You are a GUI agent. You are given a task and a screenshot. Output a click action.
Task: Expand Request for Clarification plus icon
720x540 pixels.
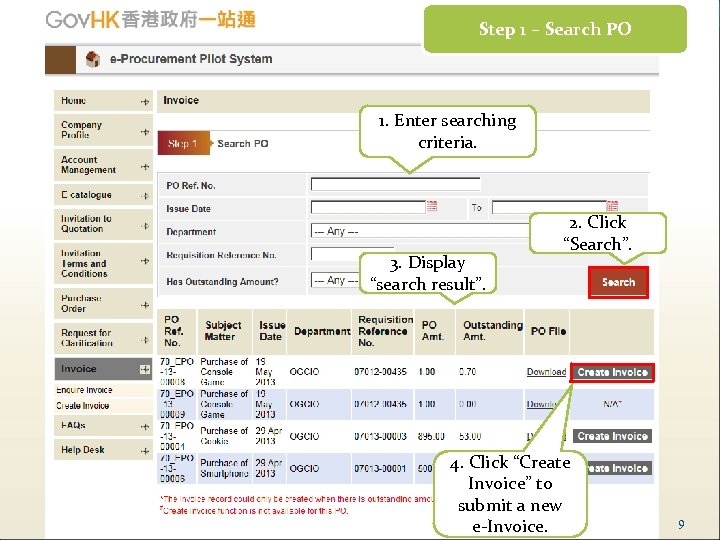click(x=145, y=340)
